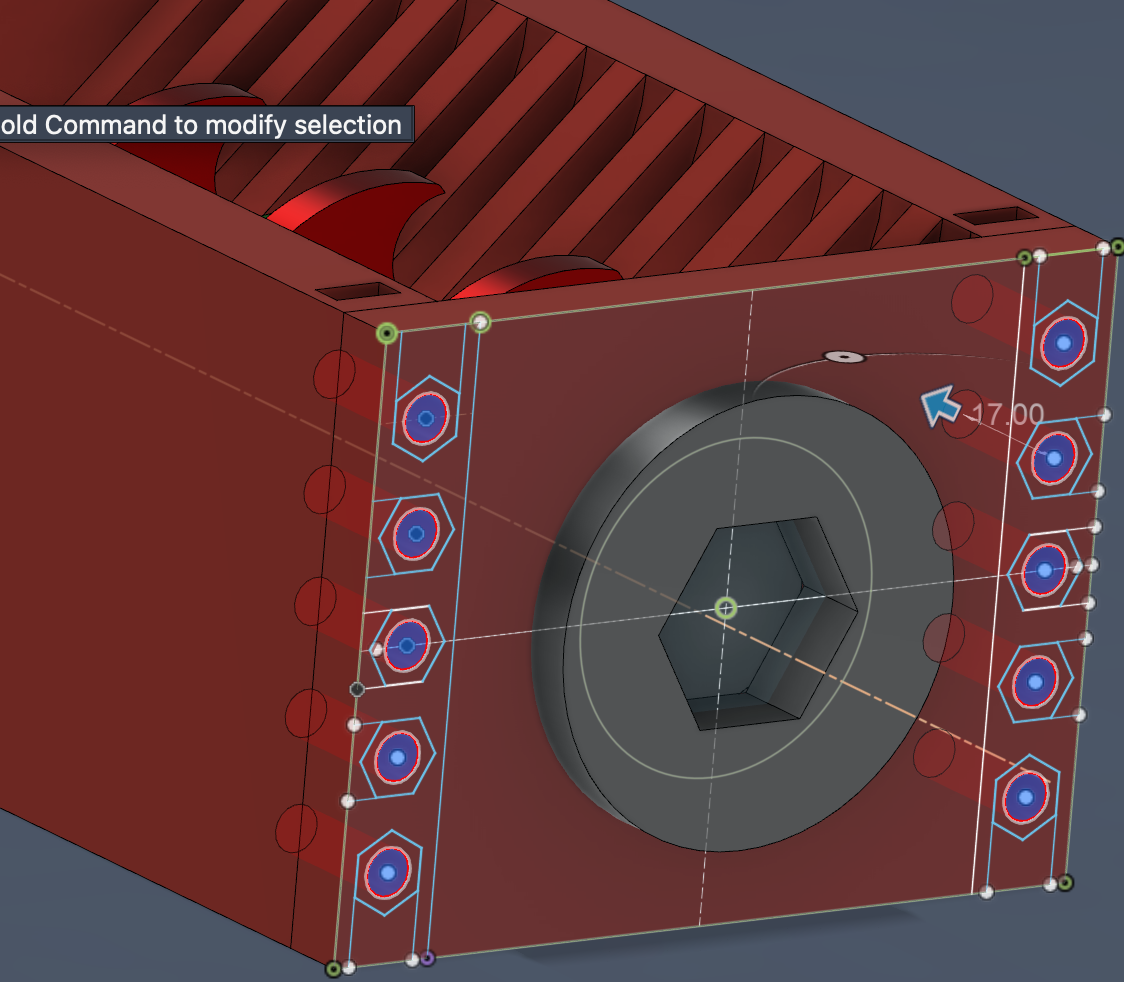Click the 17.00 dimension value
The image size is (1124, 982).
point(1007,414)
